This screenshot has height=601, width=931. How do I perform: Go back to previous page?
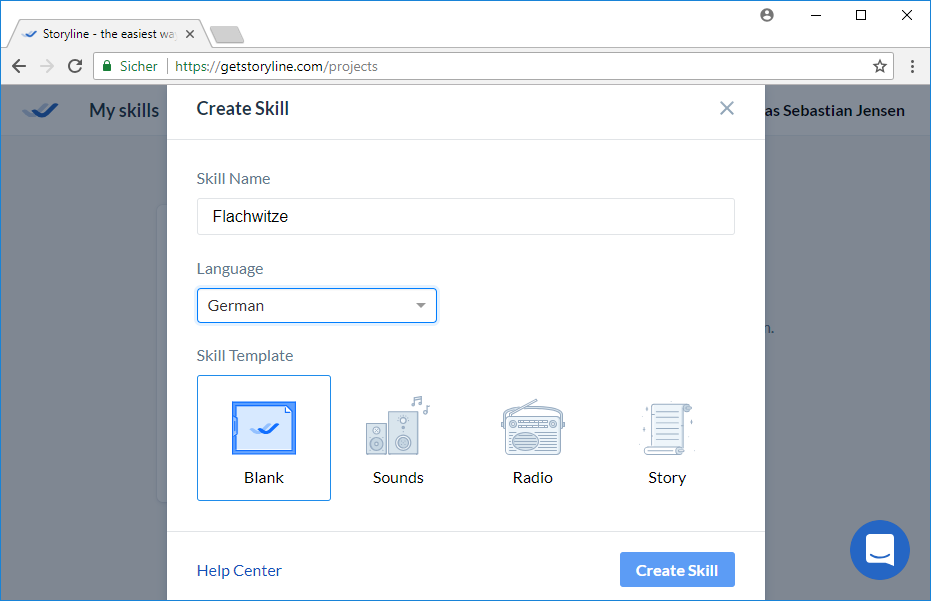(20, 67)
